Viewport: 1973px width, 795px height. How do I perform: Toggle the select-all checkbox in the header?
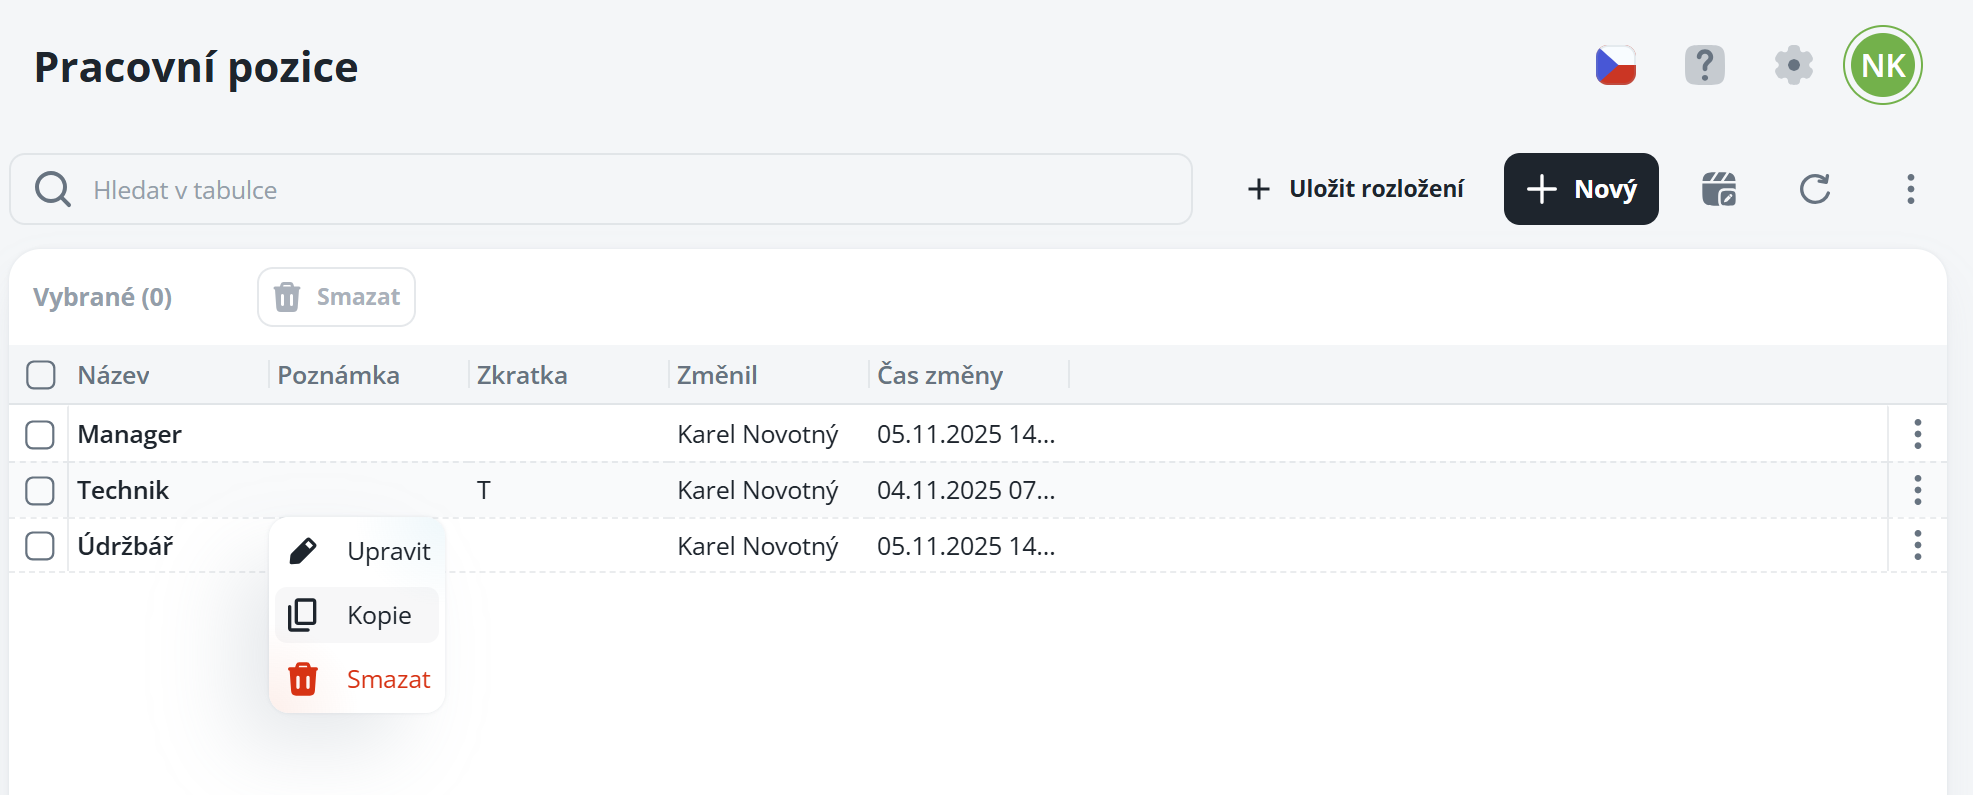[41, 375]
